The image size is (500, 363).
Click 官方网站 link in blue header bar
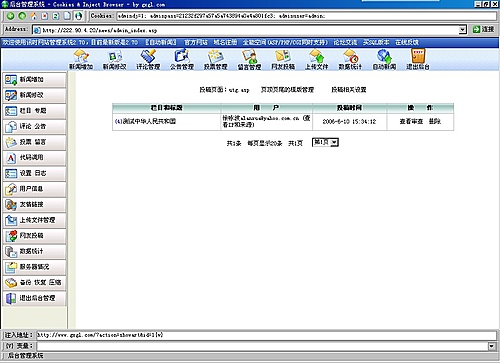pyautogui.click(x=196, y=42)
